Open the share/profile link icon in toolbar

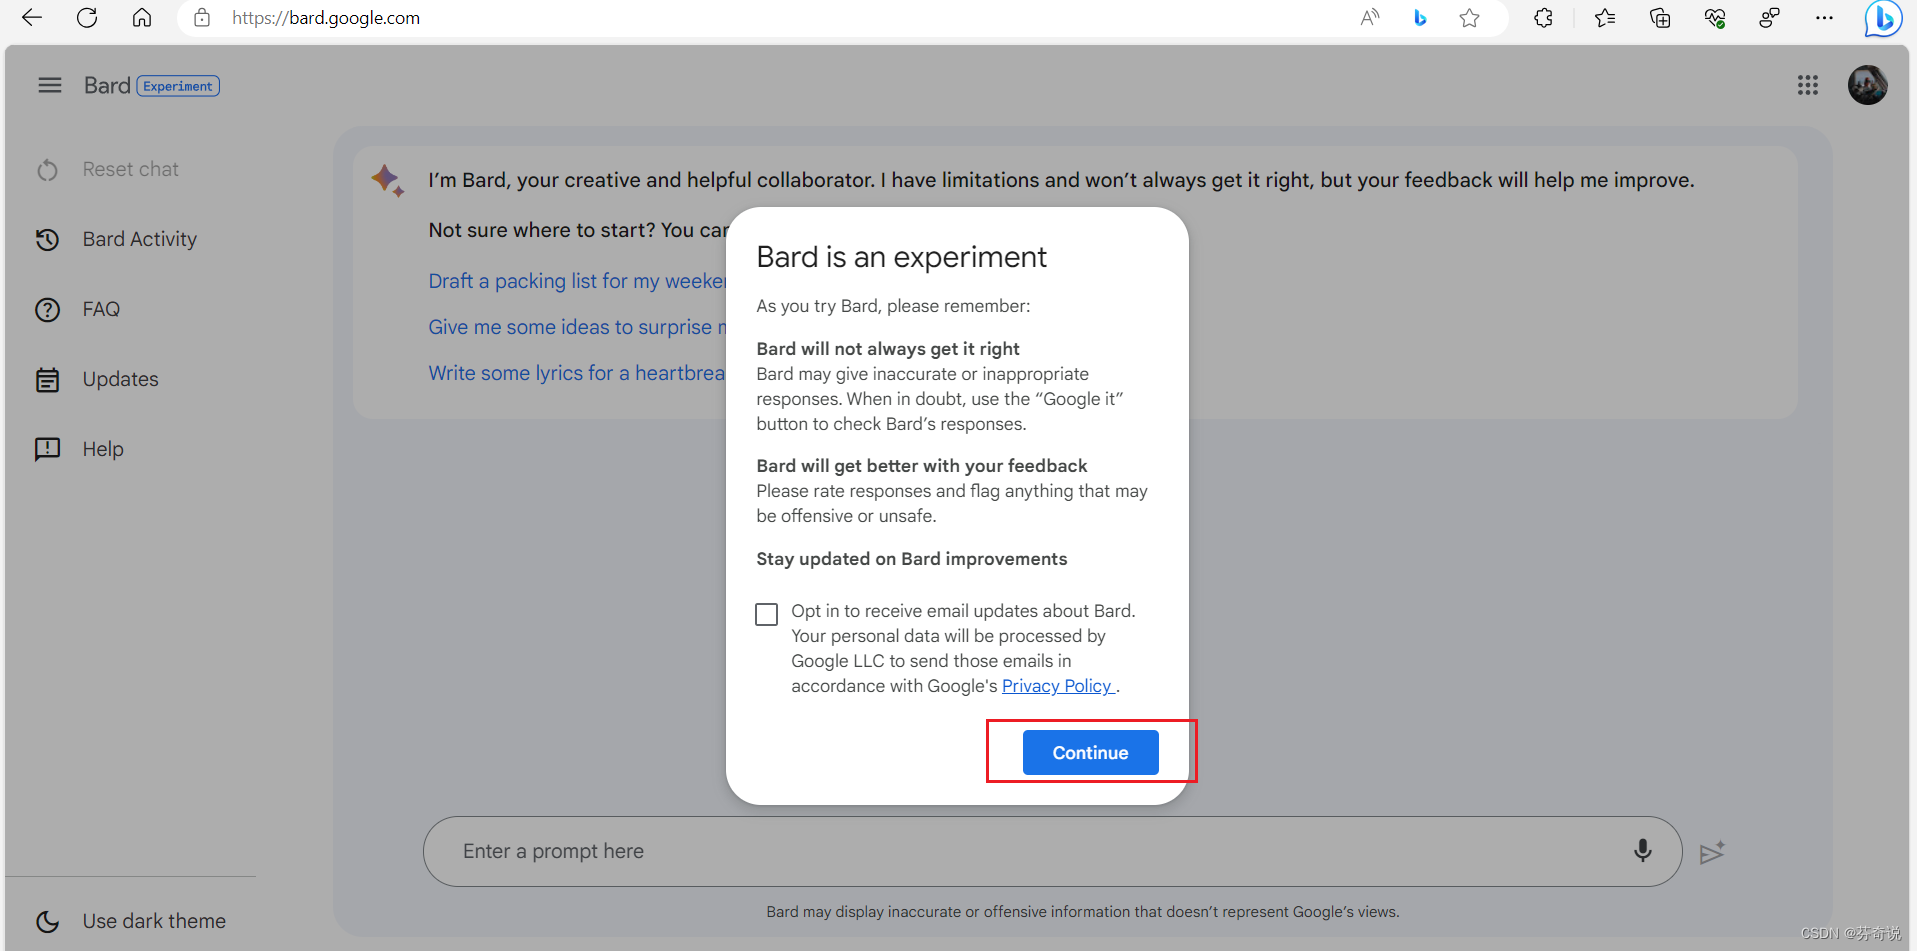click(1769, 18)
